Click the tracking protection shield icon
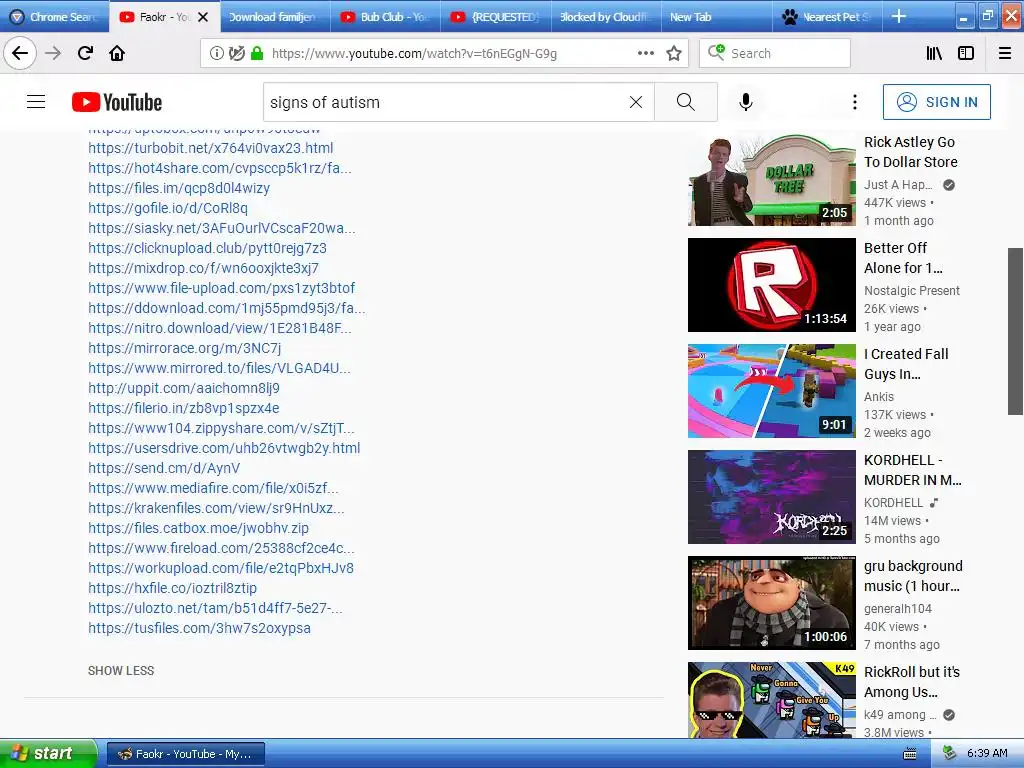The image size is (1024, 768). (x=236, y=53)
